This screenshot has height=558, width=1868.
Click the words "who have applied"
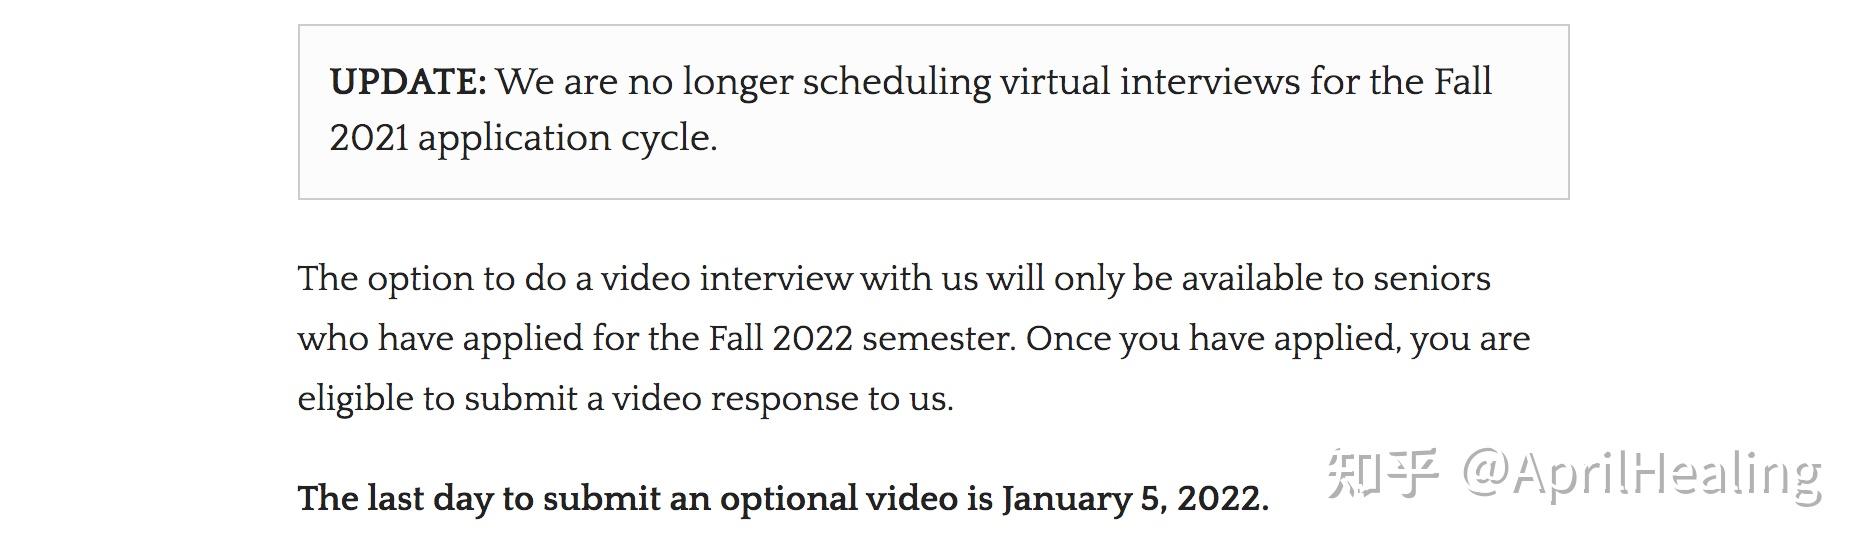pos(440,339)
